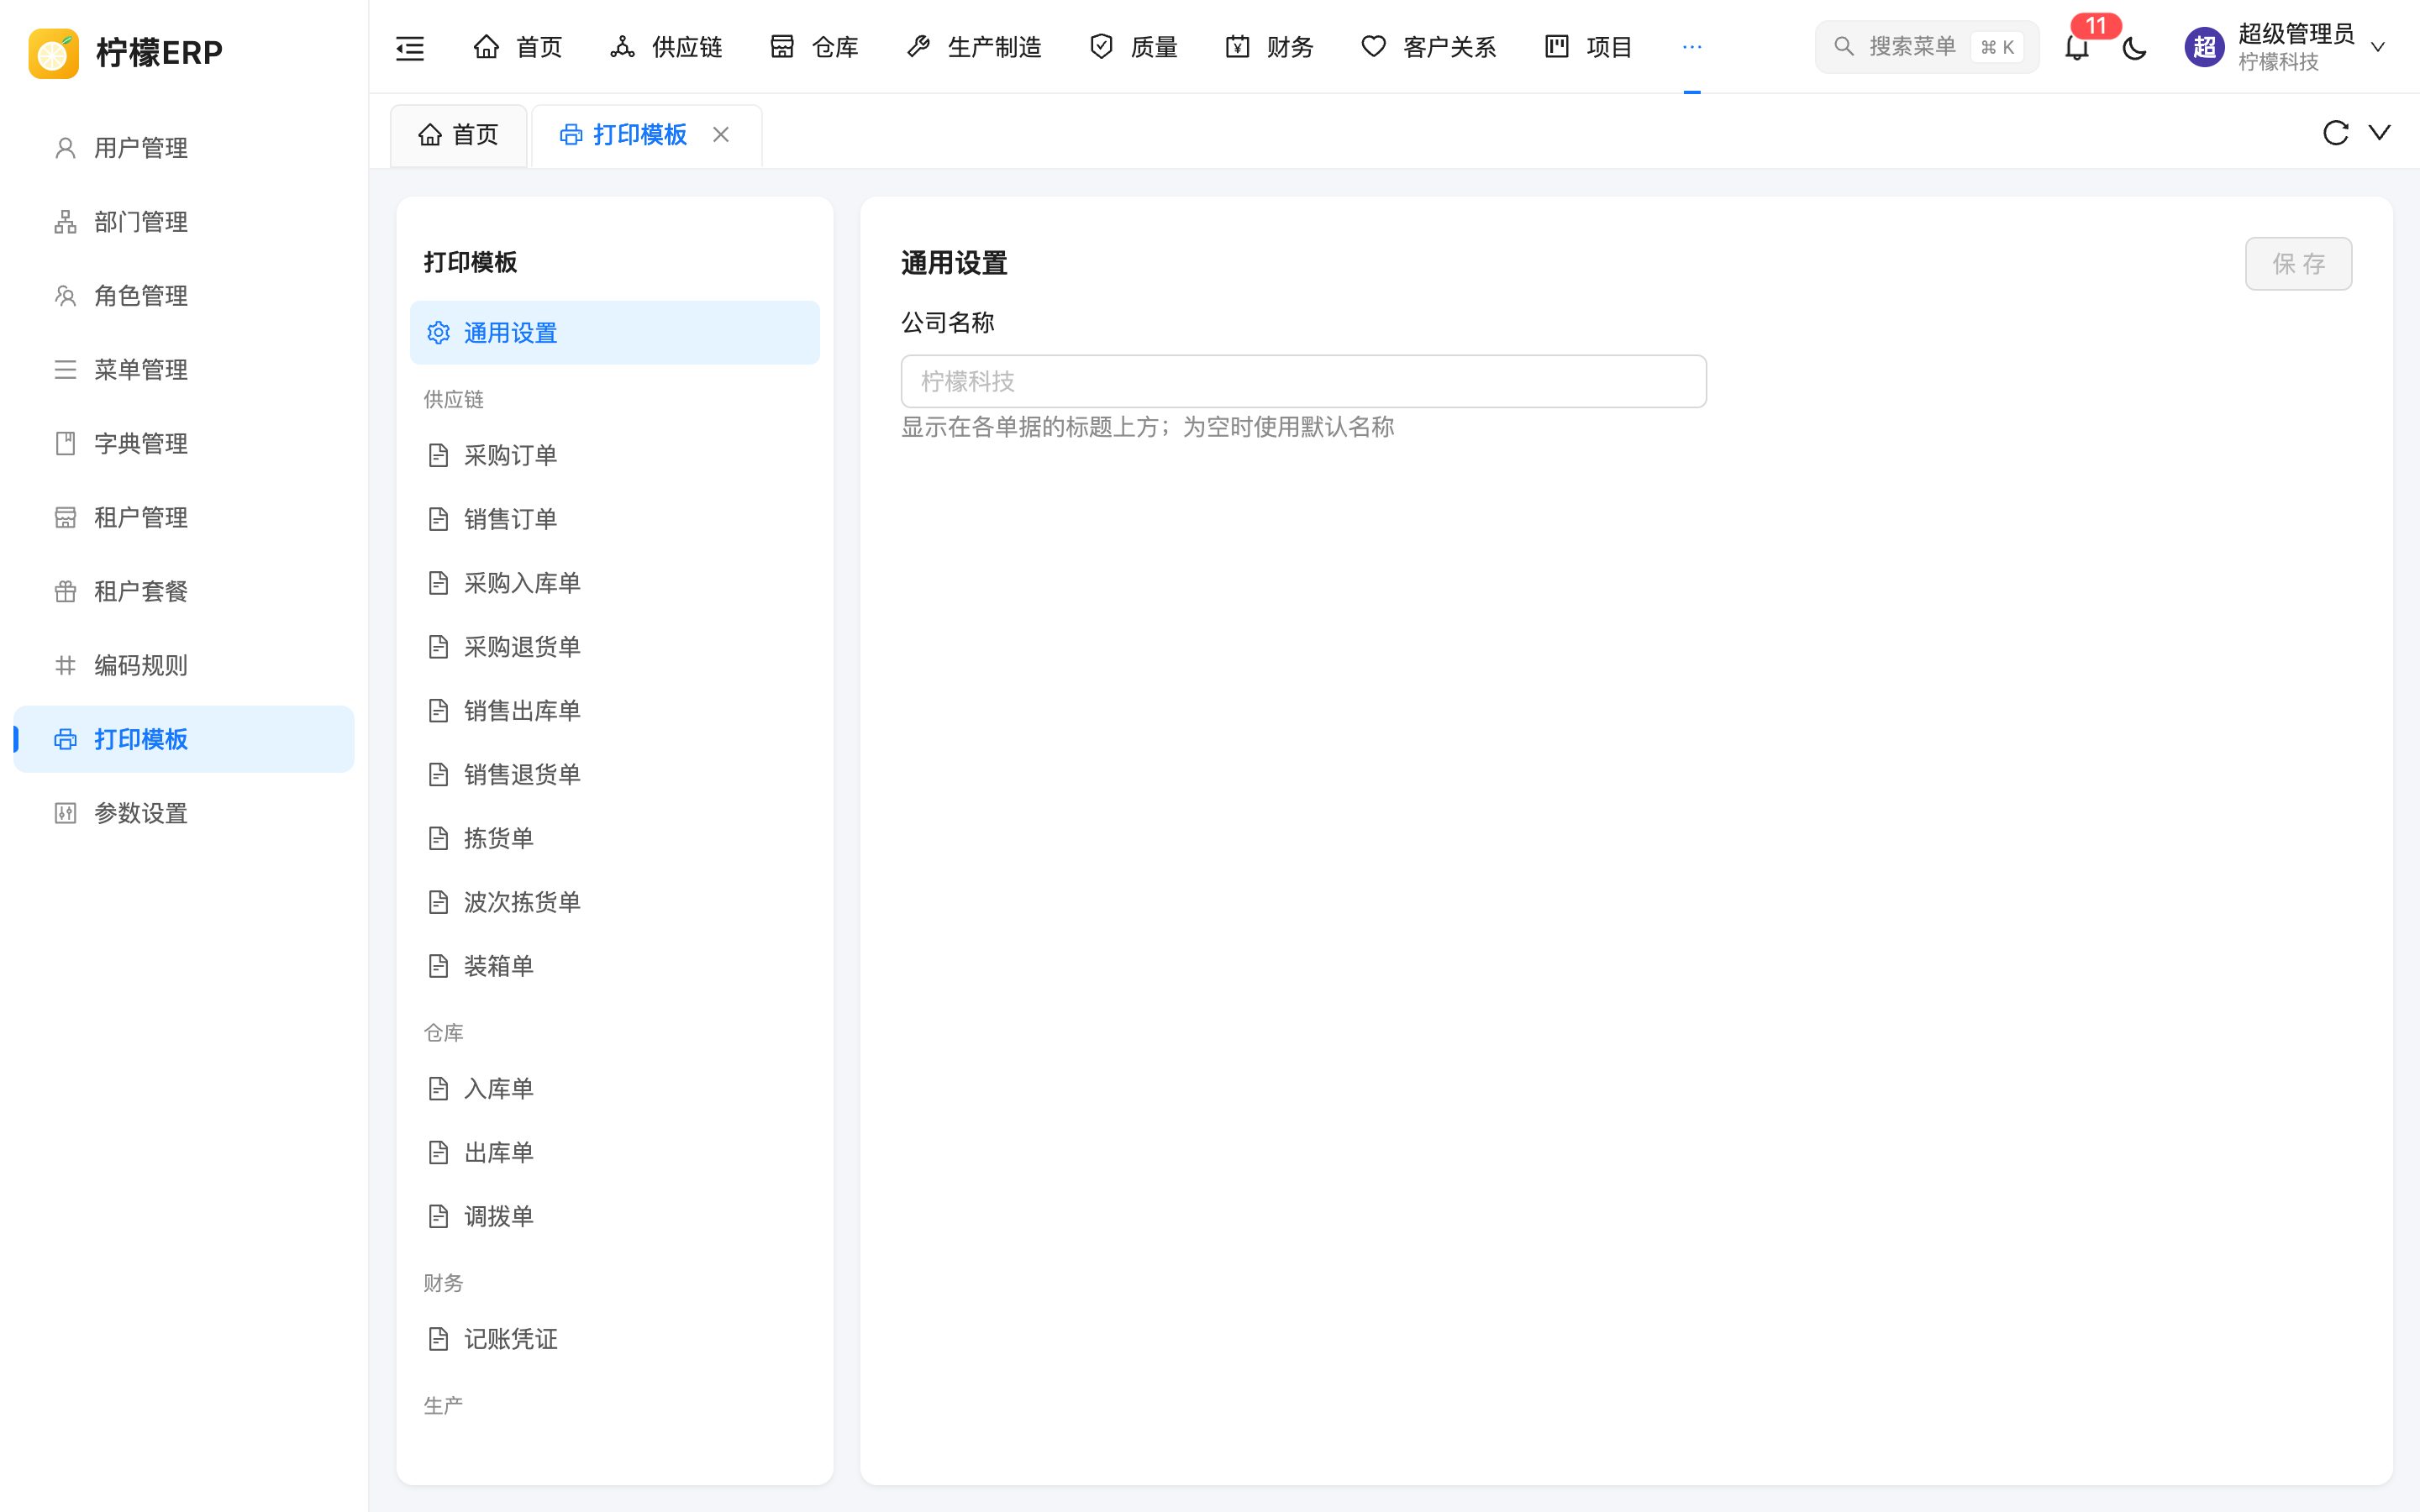Click the 公司名称 input field

pos(1303,381)
